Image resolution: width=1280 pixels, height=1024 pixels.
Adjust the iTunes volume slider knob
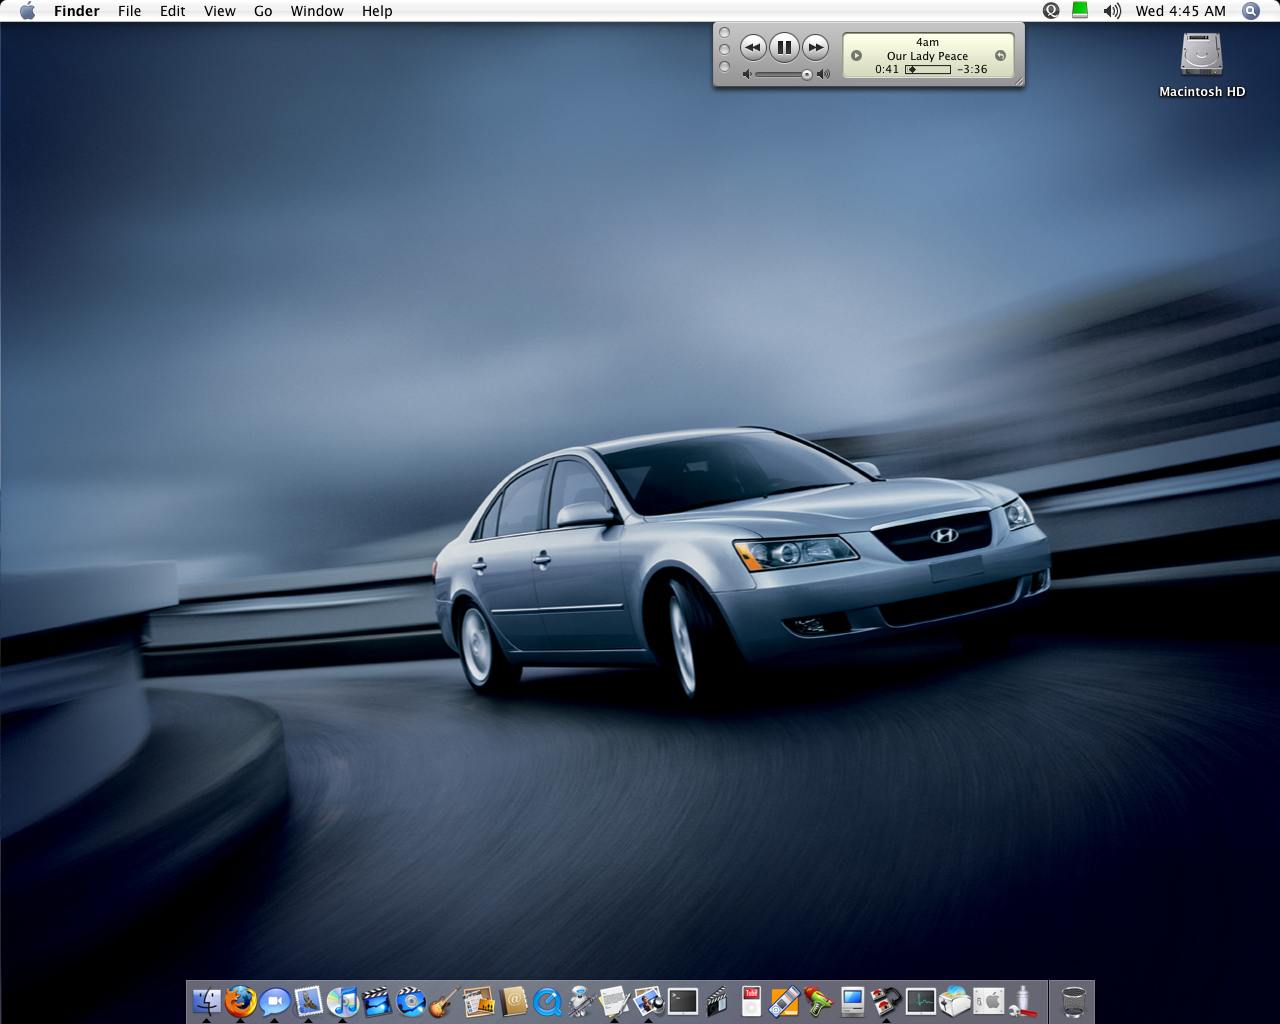[807, 74]
